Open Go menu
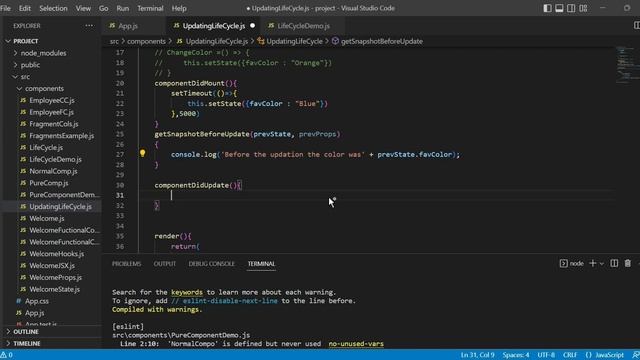Image resolution: width=640 pixels, height=360 pixels. [104, 8]
